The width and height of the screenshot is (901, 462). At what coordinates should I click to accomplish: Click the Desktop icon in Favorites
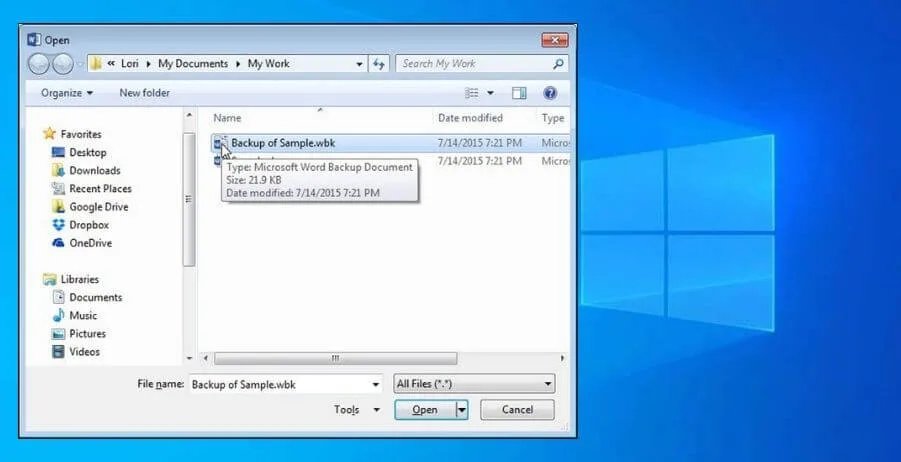[58, 152]
